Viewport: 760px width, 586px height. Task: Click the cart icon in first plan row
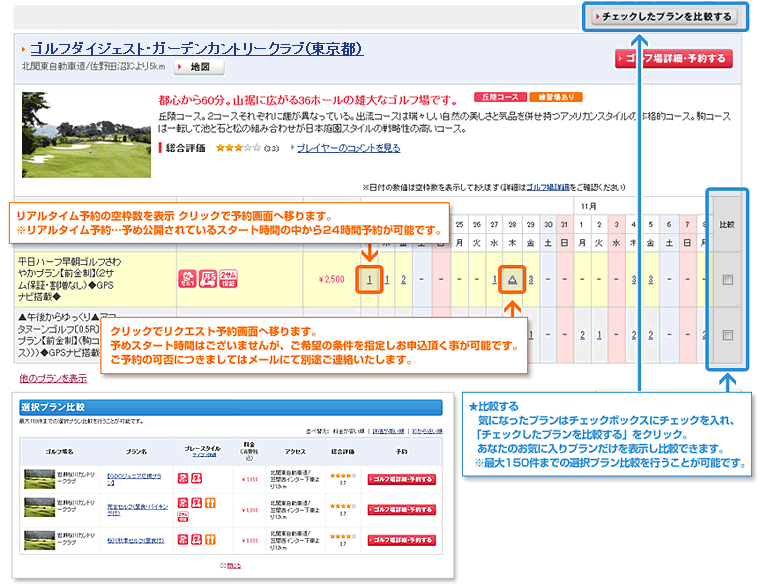(207, 279)
